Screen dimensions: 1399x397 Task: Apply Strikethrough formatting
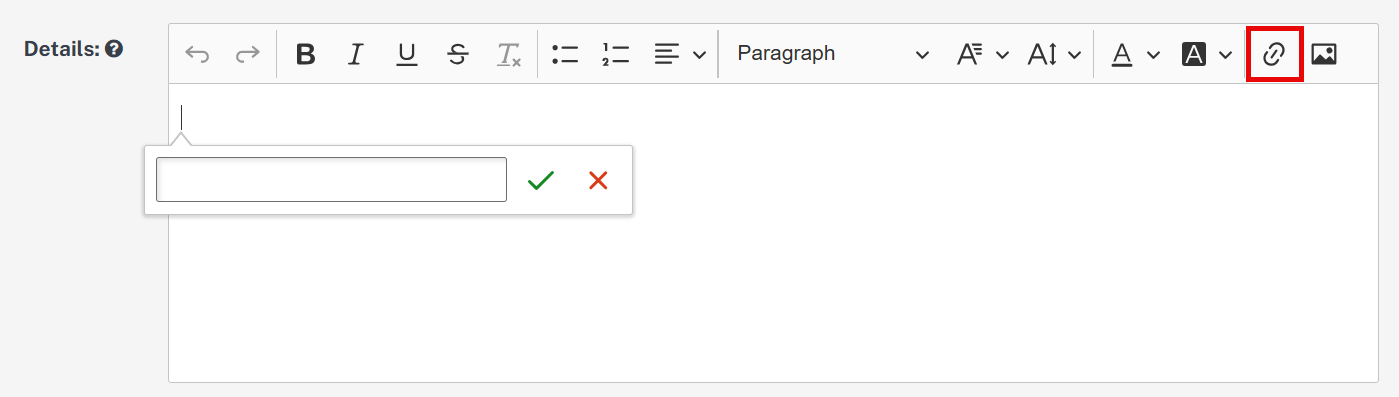point(458,54)
